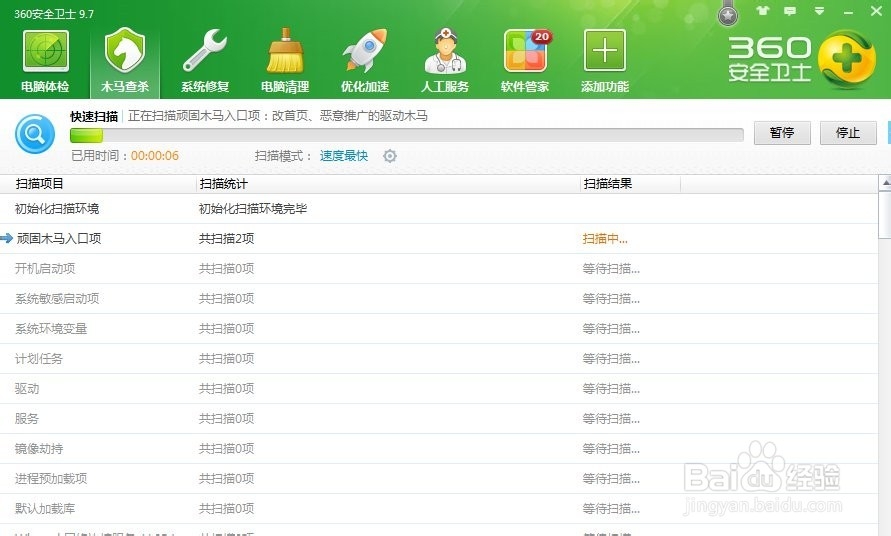Select 木马查杀 shield horse icon

click(125, 51)
